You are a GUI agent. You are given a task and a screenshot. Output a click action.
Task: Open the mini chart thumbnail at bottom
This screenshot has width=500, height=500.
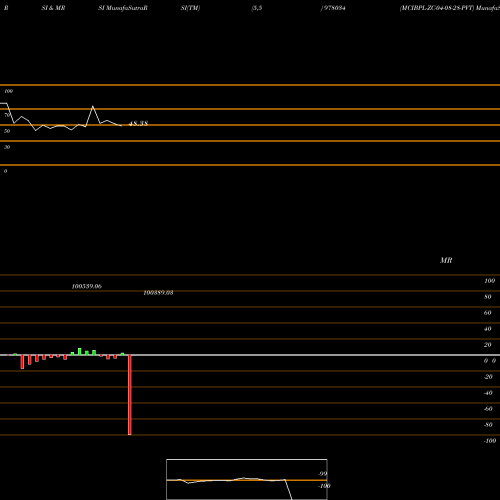pyautogui.click(x=247, y=479)
